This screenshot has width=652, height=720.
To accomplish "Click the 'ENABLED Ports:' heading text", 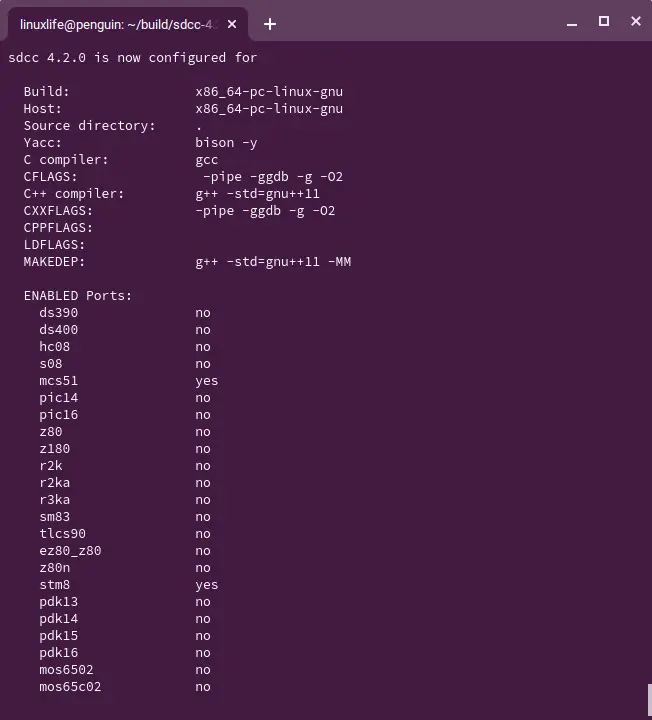I will (x=78, y=296).
